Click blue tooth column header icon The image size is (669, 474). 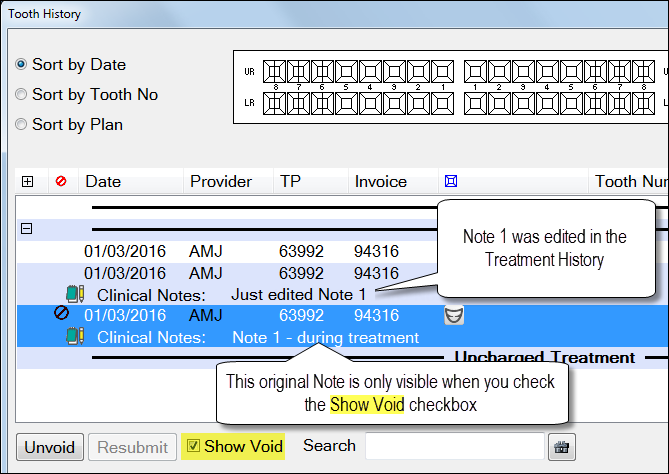pos(451,181)
